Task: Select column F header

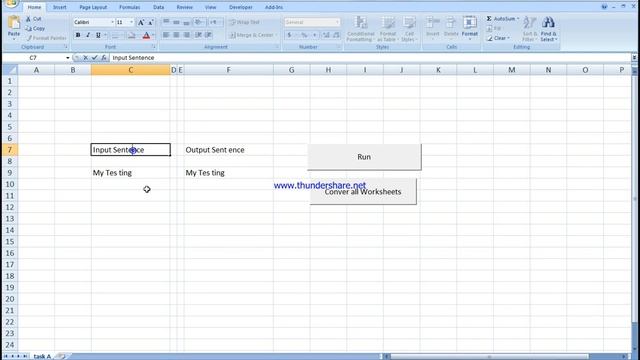Action: (x=228, y=70)
